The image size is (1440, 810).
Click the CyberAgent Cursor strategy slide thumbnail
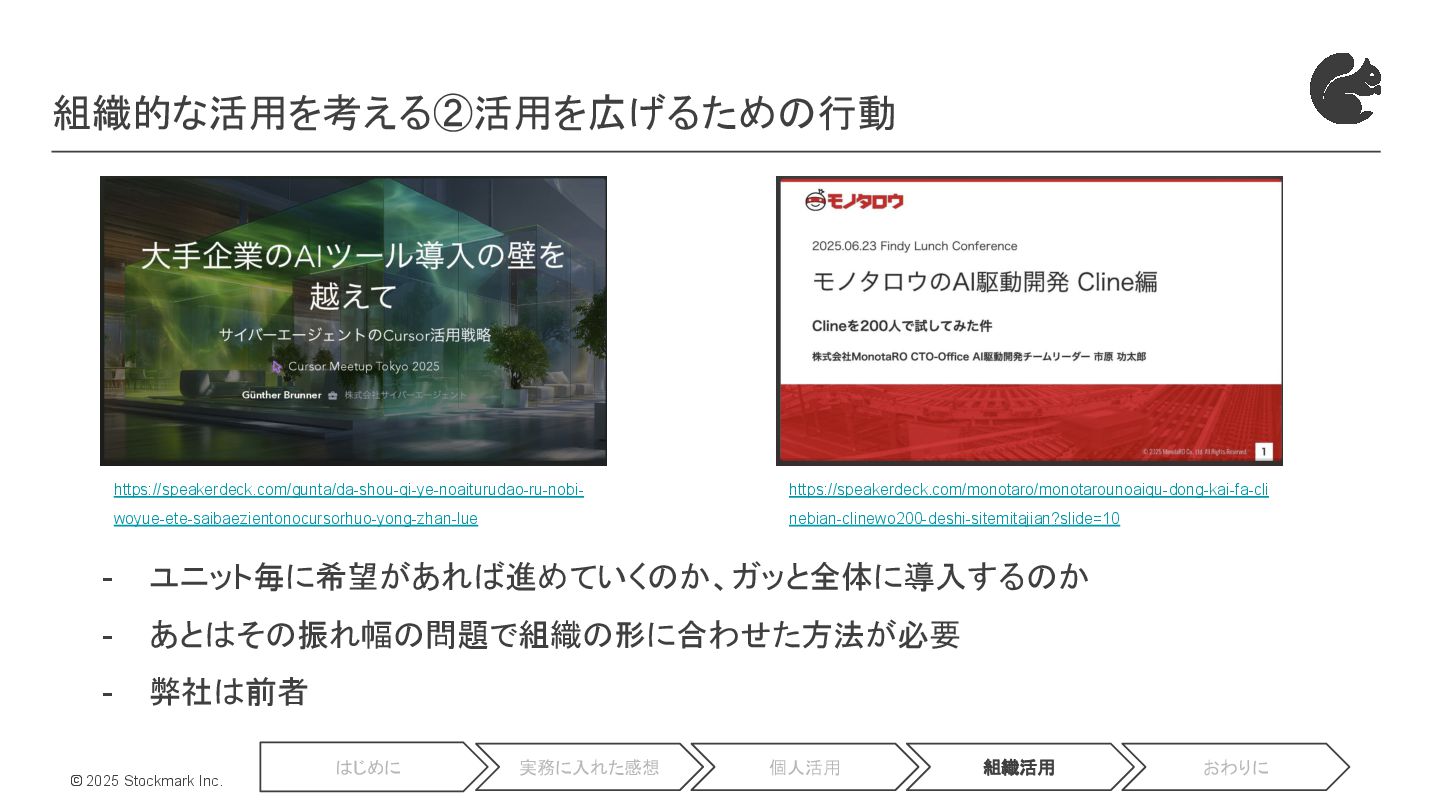(353, 321)
